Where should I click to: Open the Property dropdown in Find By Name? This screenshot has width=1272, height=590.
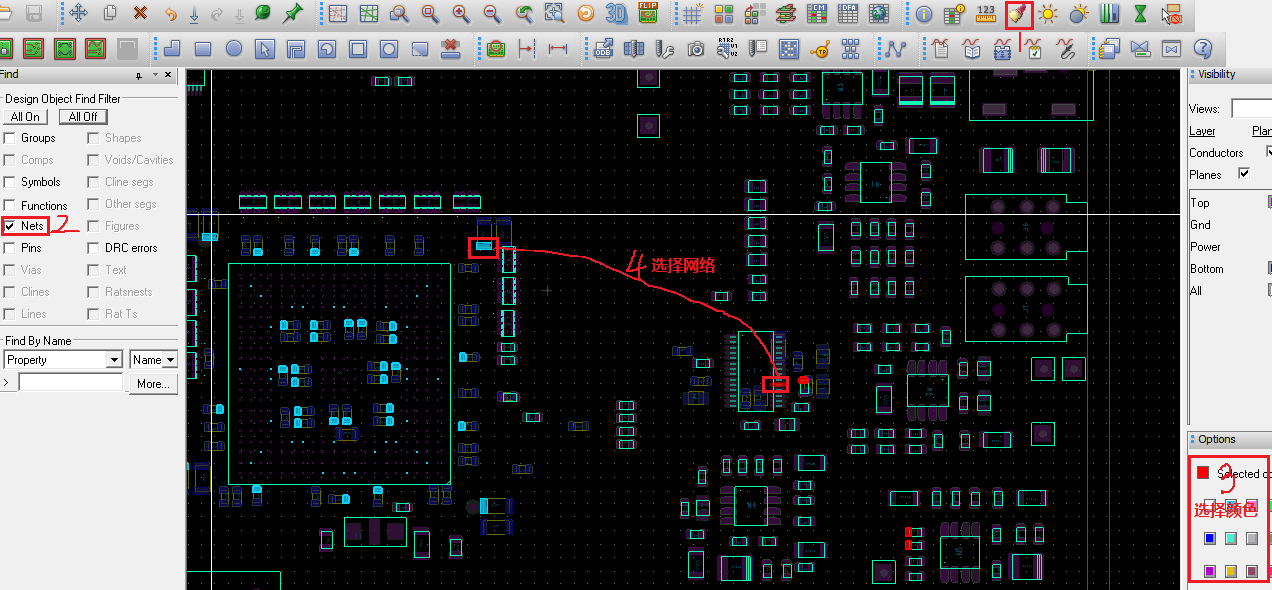pos(114,360)
